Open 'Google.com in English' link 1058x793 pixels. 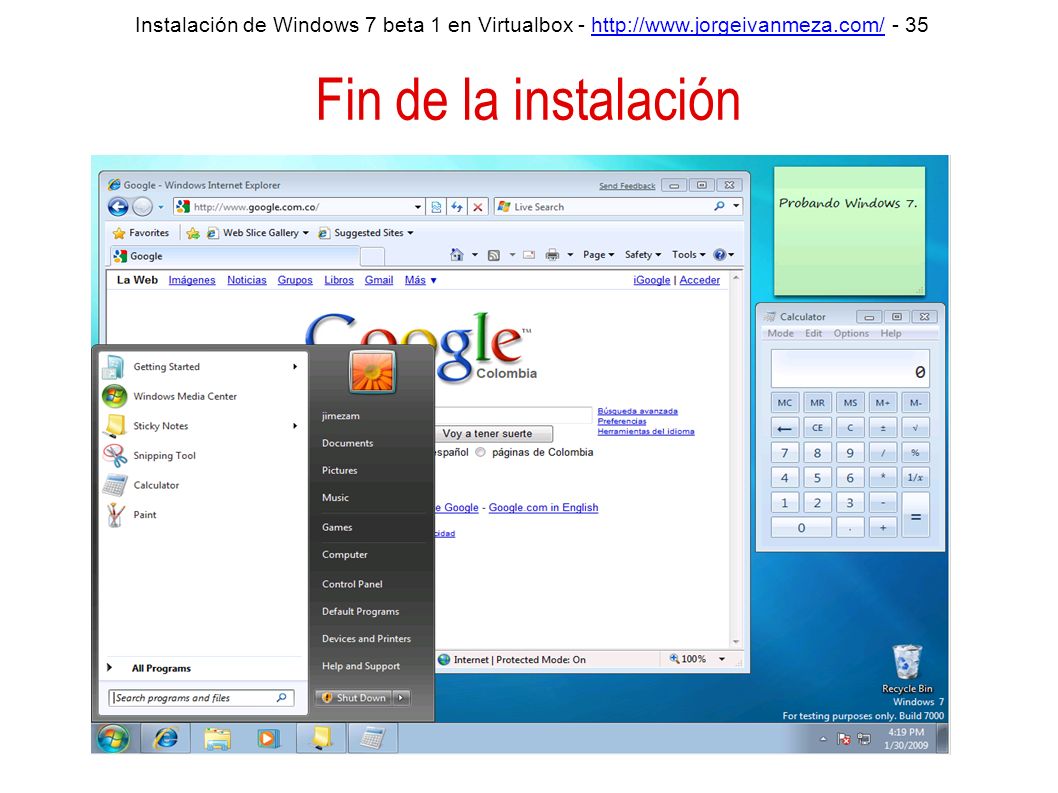[543, 508]
